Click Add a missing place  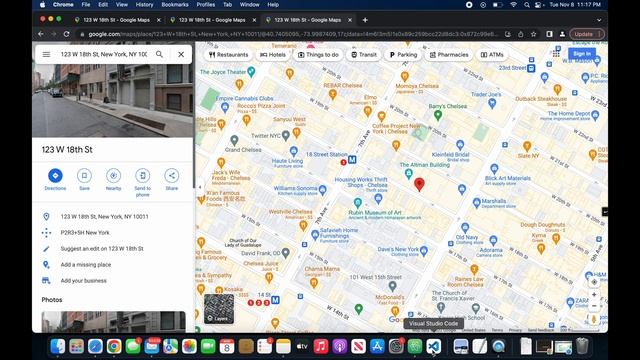(86, 264)
